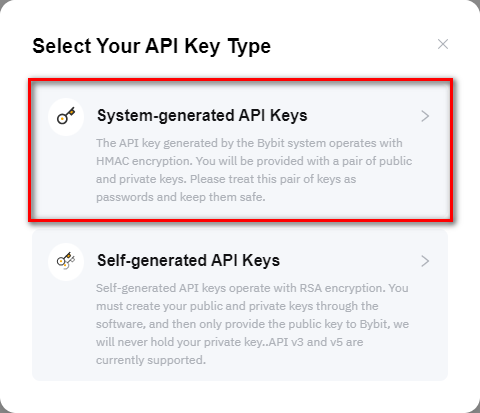Select the System-generated API Keys title
The width and height of the screenshot is (480, 413).
point(202,116)
